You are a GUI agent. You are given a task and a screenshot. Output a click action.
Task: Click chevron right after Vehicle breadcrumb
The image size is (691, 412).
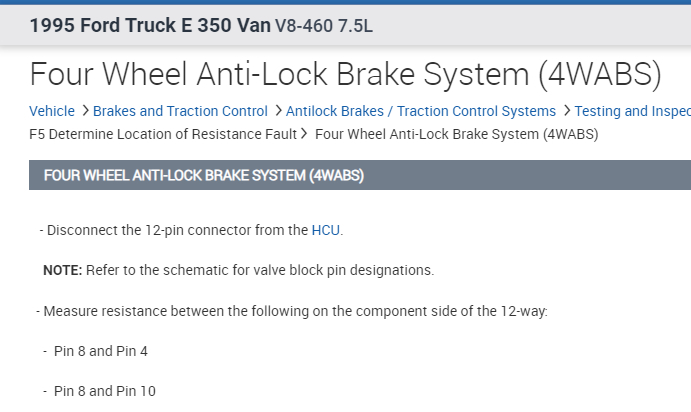pyautogui.click(x=85, y=111)
